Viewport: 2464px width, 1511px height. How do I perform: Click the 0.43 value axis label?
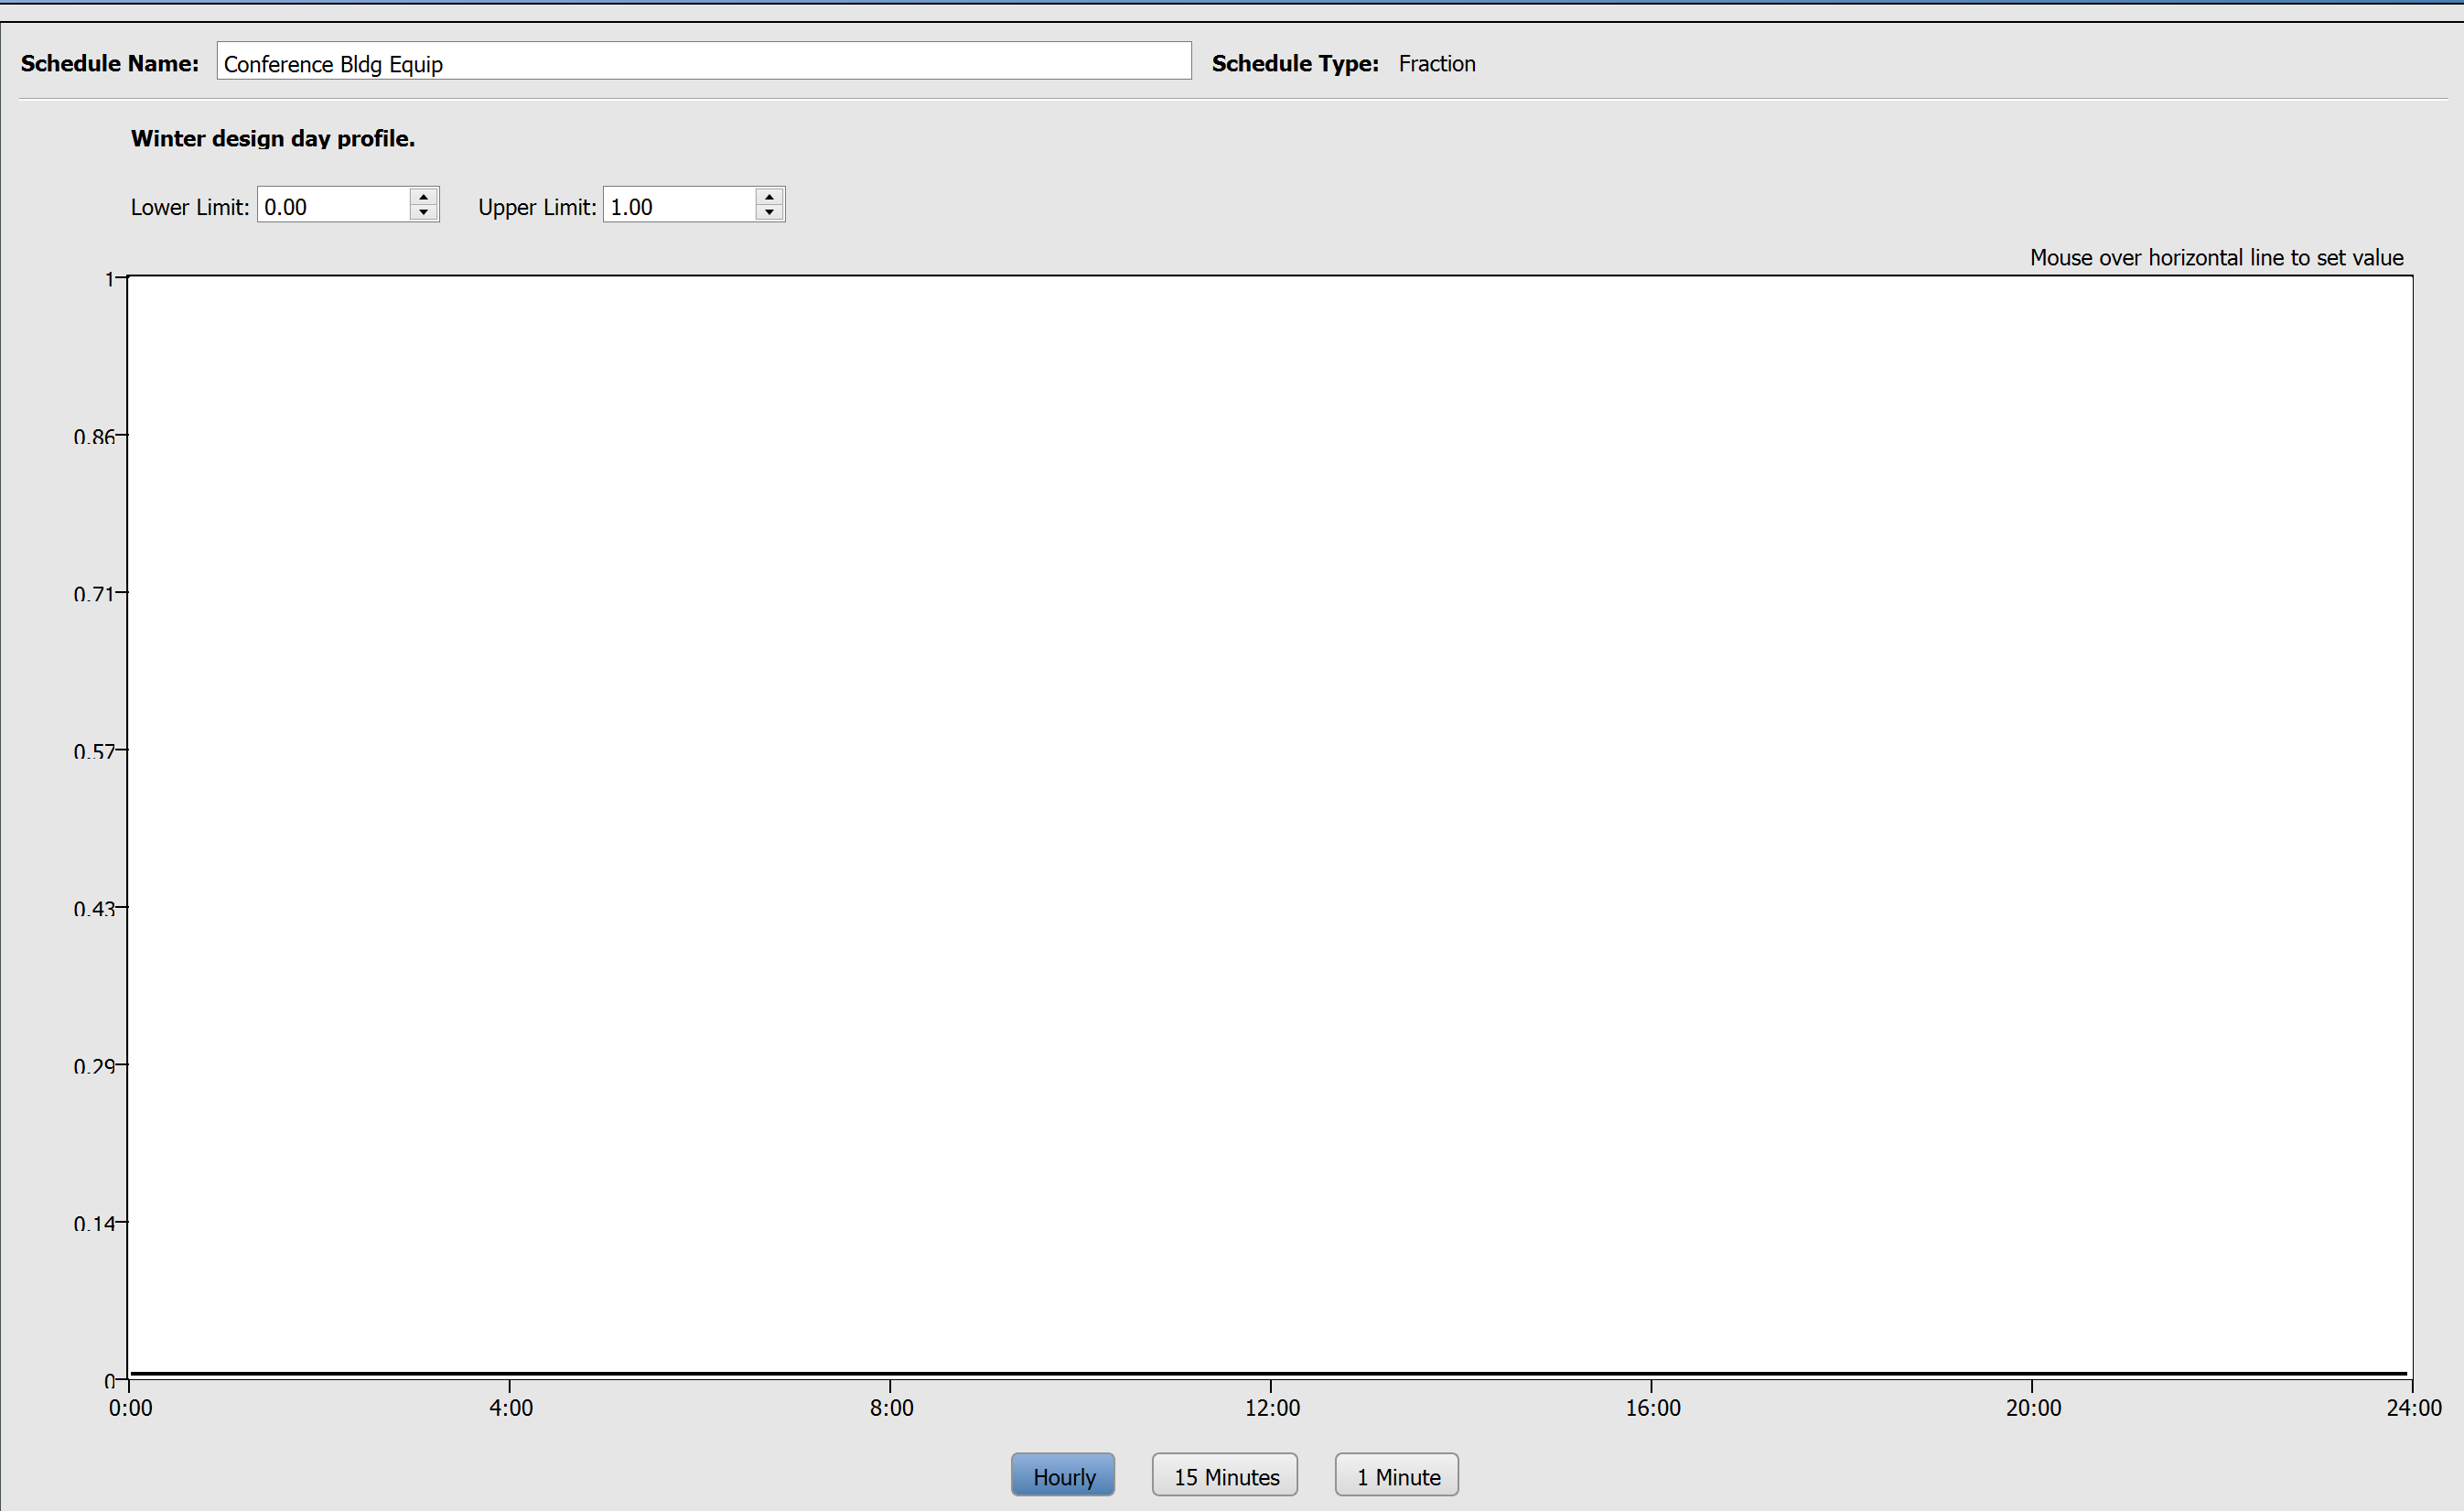(x=94, y=909)
